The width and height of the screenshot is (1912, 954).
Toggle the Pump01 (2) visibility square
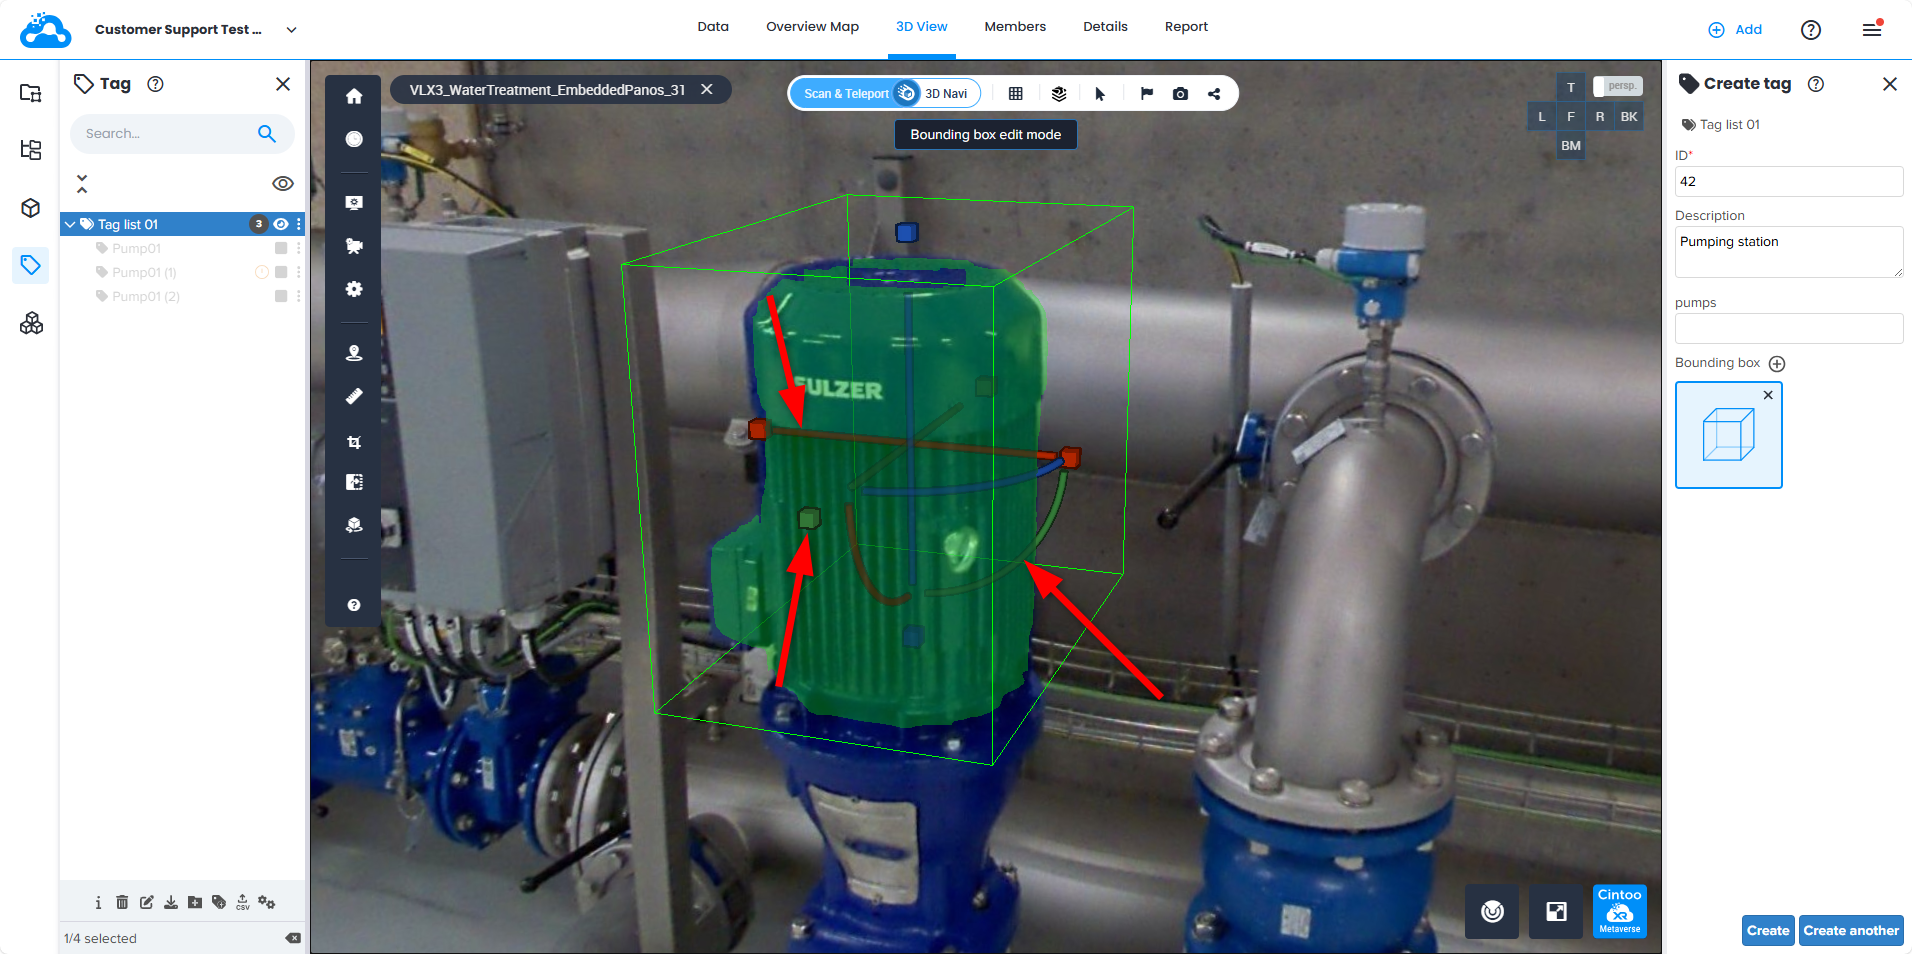[x=281, y=296]
